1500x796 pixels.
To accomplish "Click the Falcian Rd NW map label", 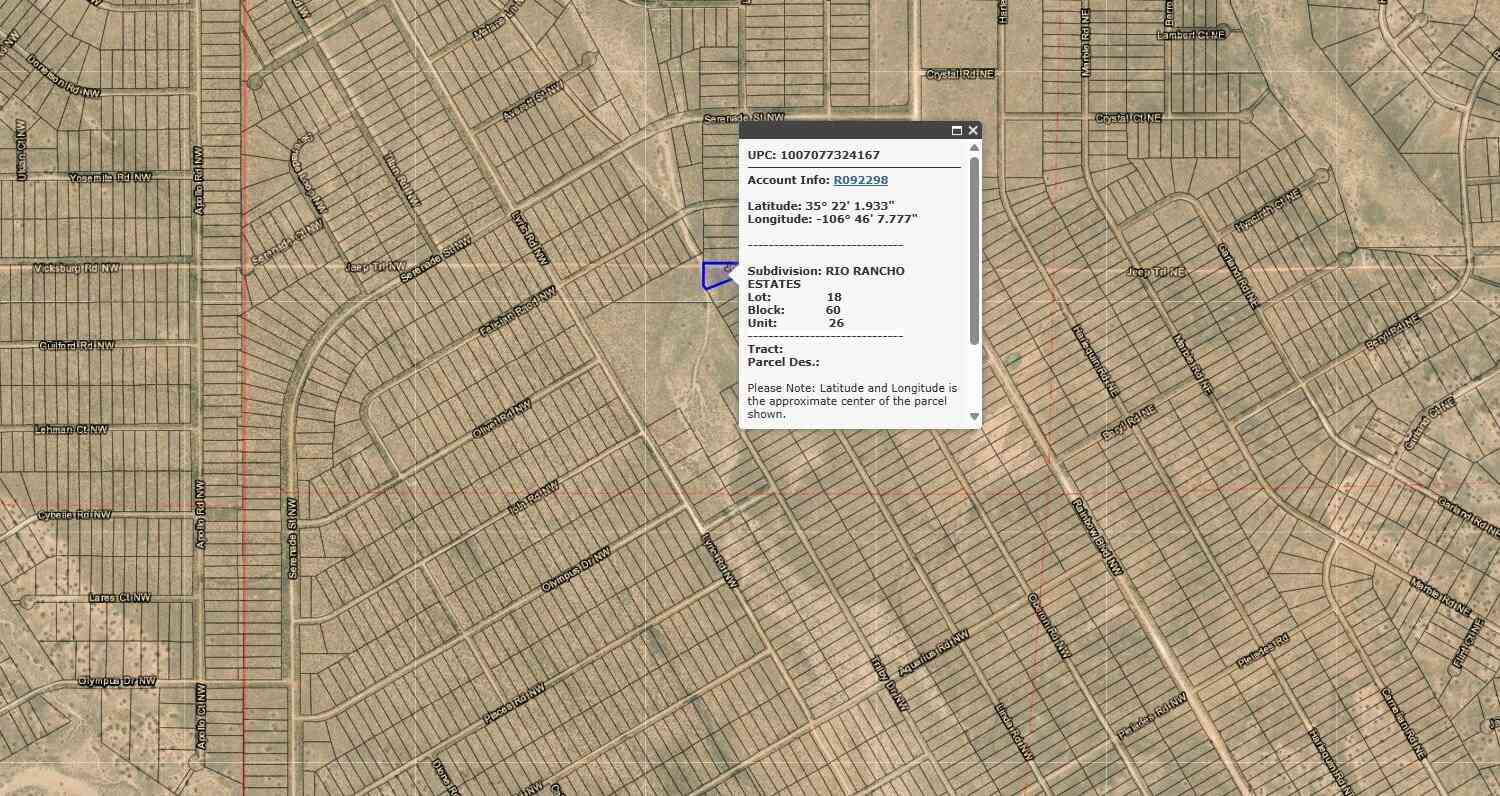I will [517, 311].
